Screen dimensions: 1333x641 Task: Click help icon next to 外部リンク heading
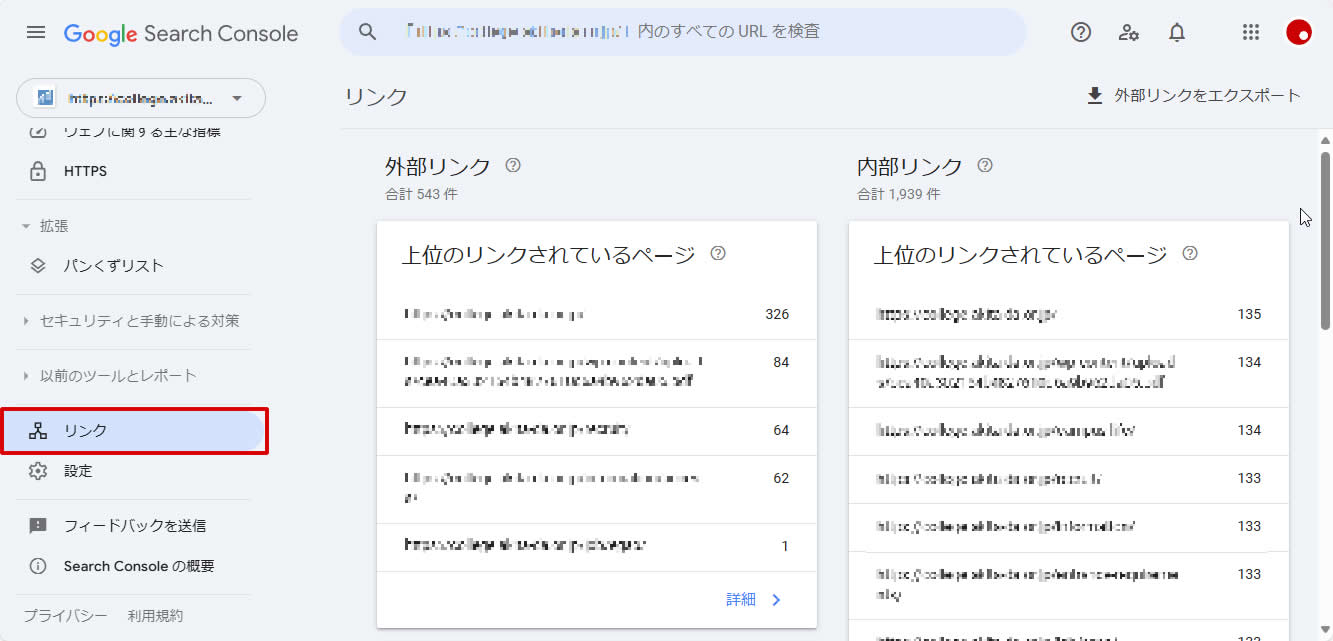(513, 166)
